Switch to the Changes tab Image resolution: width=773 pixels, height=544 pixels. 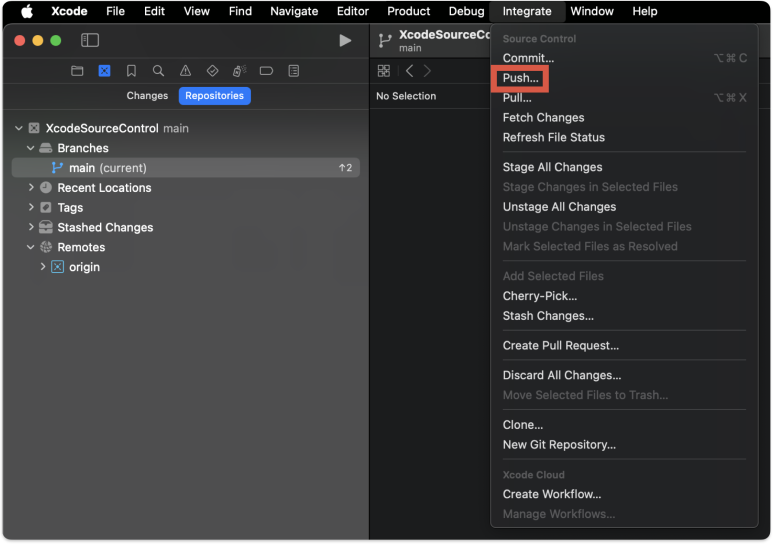tap(147, 96)
